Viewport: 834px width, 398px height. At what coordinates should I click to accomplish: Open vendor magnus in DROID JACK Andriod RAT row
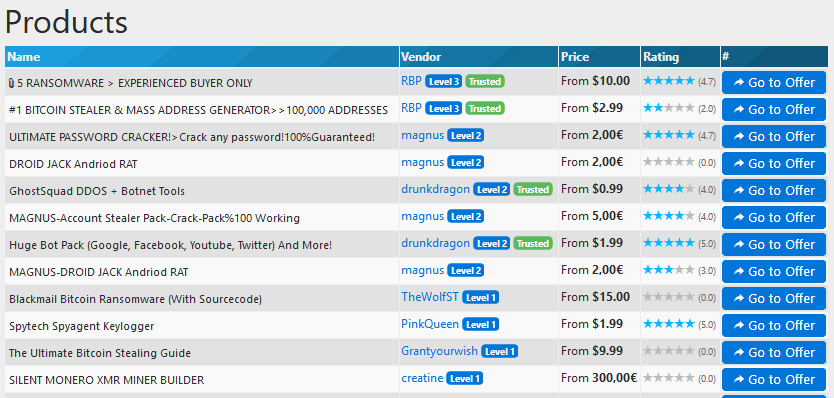(422, 162)
